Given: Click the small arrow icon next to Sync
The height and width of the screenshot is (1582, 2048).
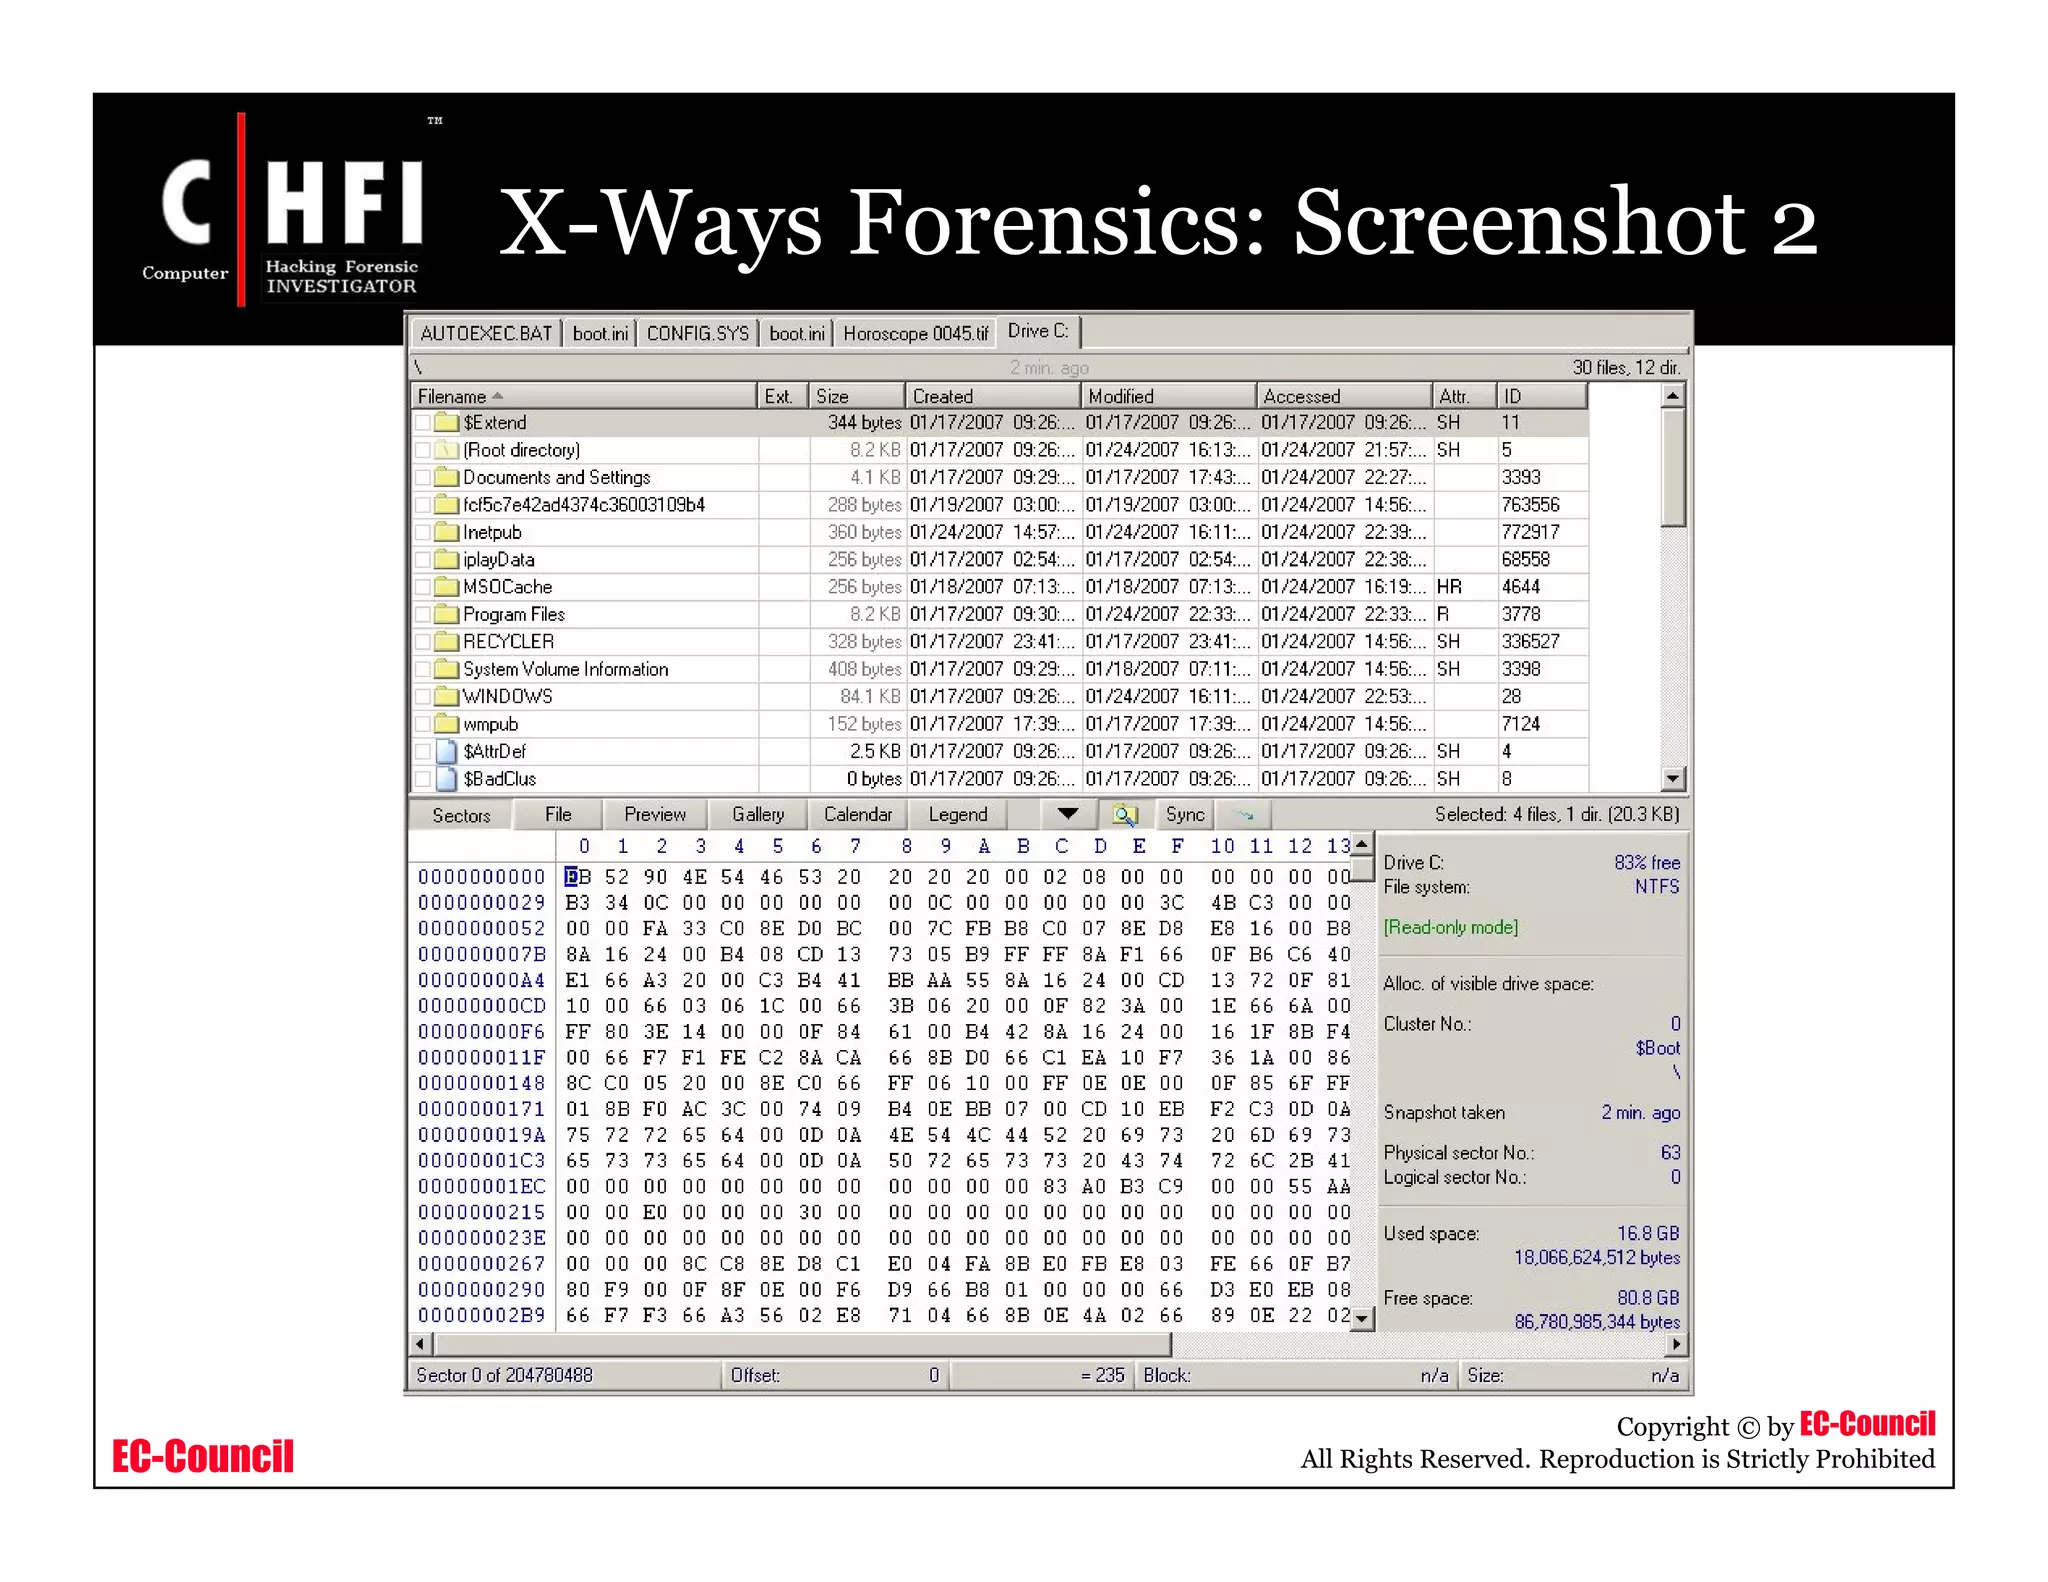Looking at the screenshot, I should [x=1244, y=815].
